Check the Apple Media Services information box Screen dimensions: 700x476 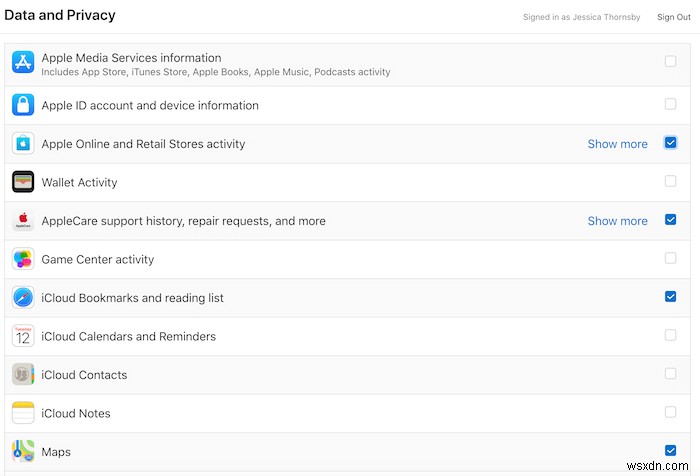coord(670,61)
